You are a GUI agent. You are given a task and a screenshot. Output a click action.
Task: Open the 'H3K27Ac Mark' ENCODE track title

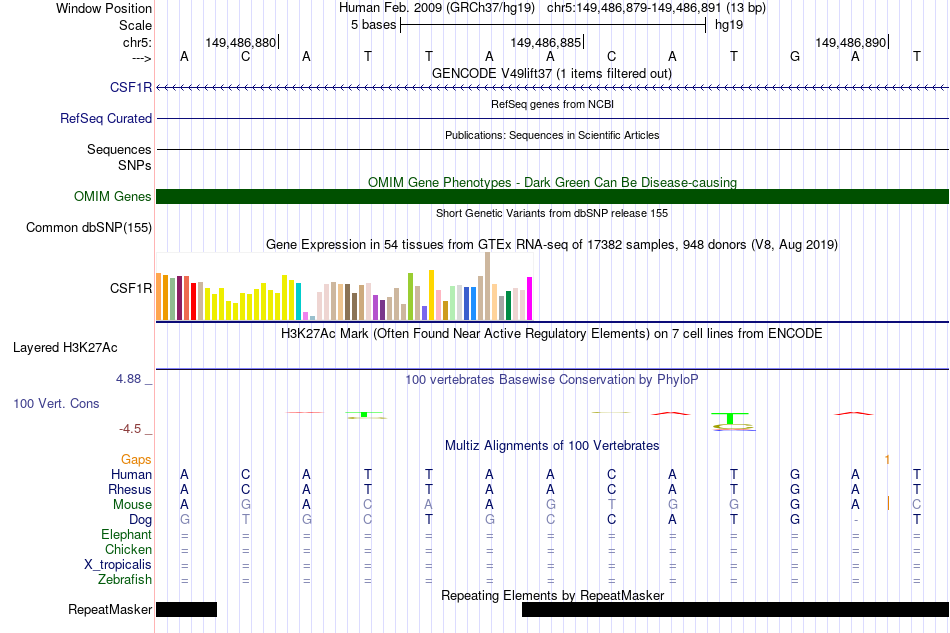(552, 334)
